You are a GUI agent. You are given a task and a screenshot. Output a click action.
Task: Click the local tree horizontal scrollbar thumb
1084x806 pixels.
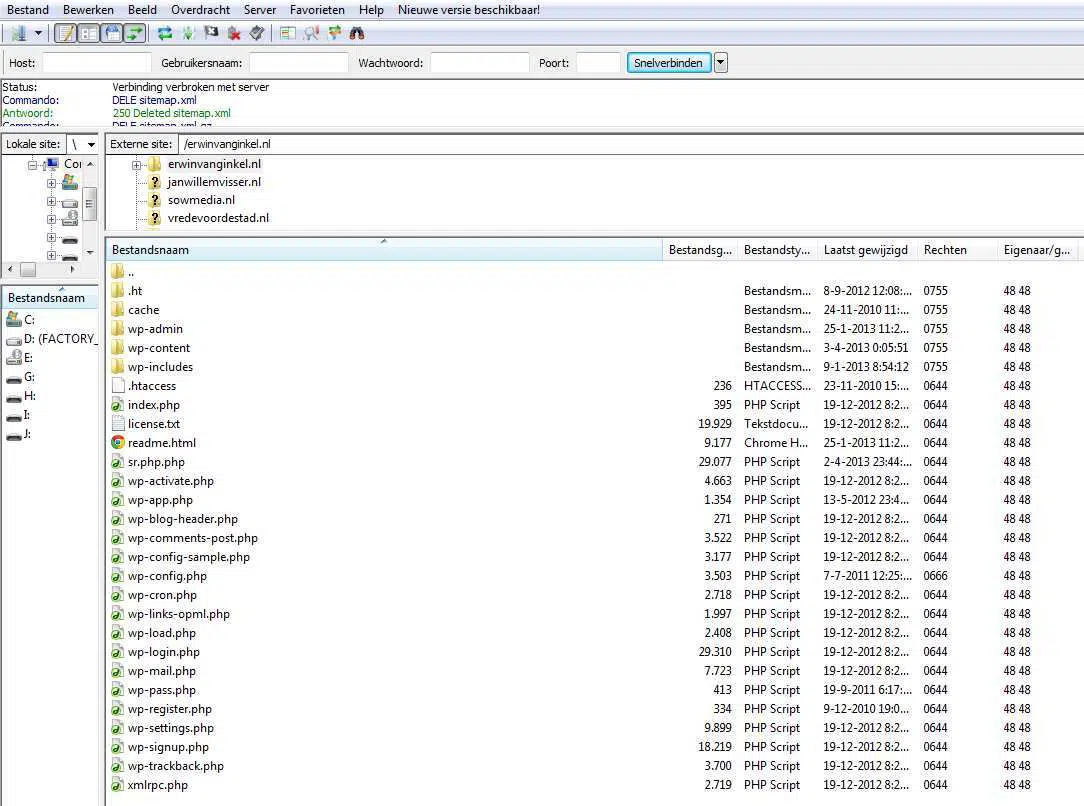(x=28, y=270)
